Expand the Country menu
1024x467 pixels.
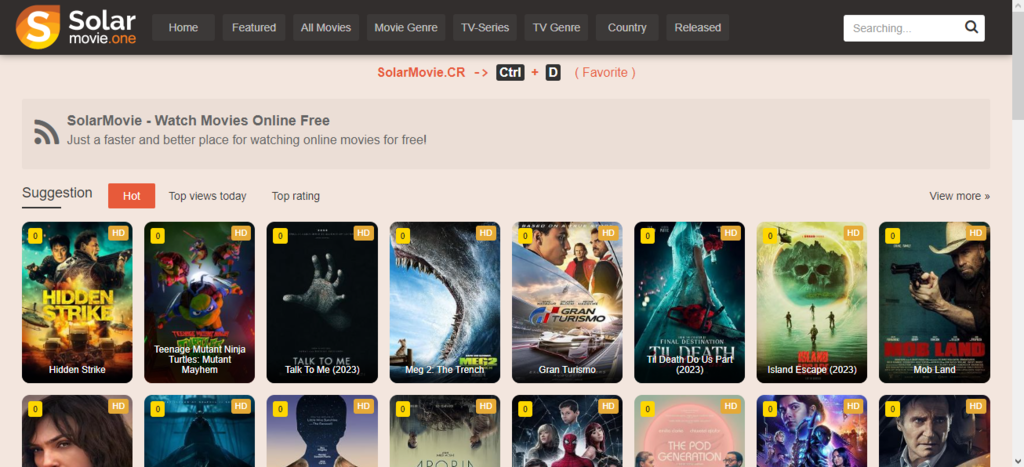click(x=627, y=27)
